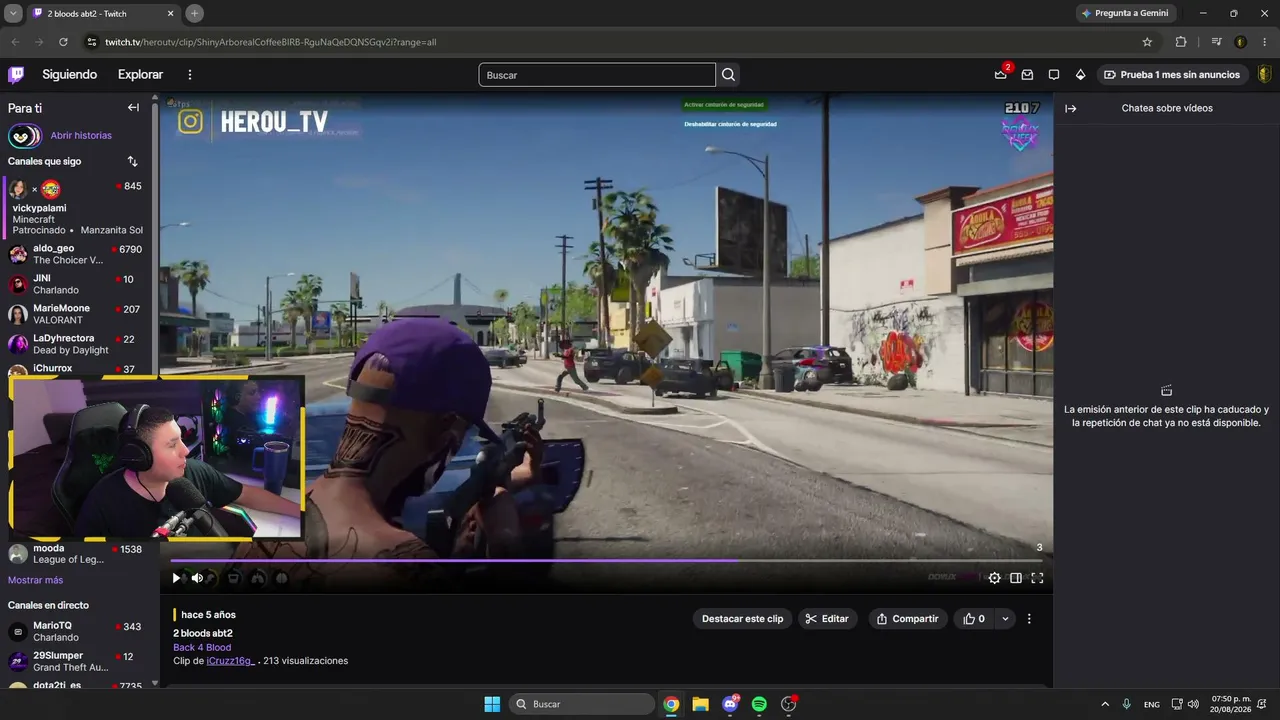The width and height of the screenshot is (1280, 720).
Task: Open Spotify from the taskbar
Action: pyautogui.click(x=759, y=704)
